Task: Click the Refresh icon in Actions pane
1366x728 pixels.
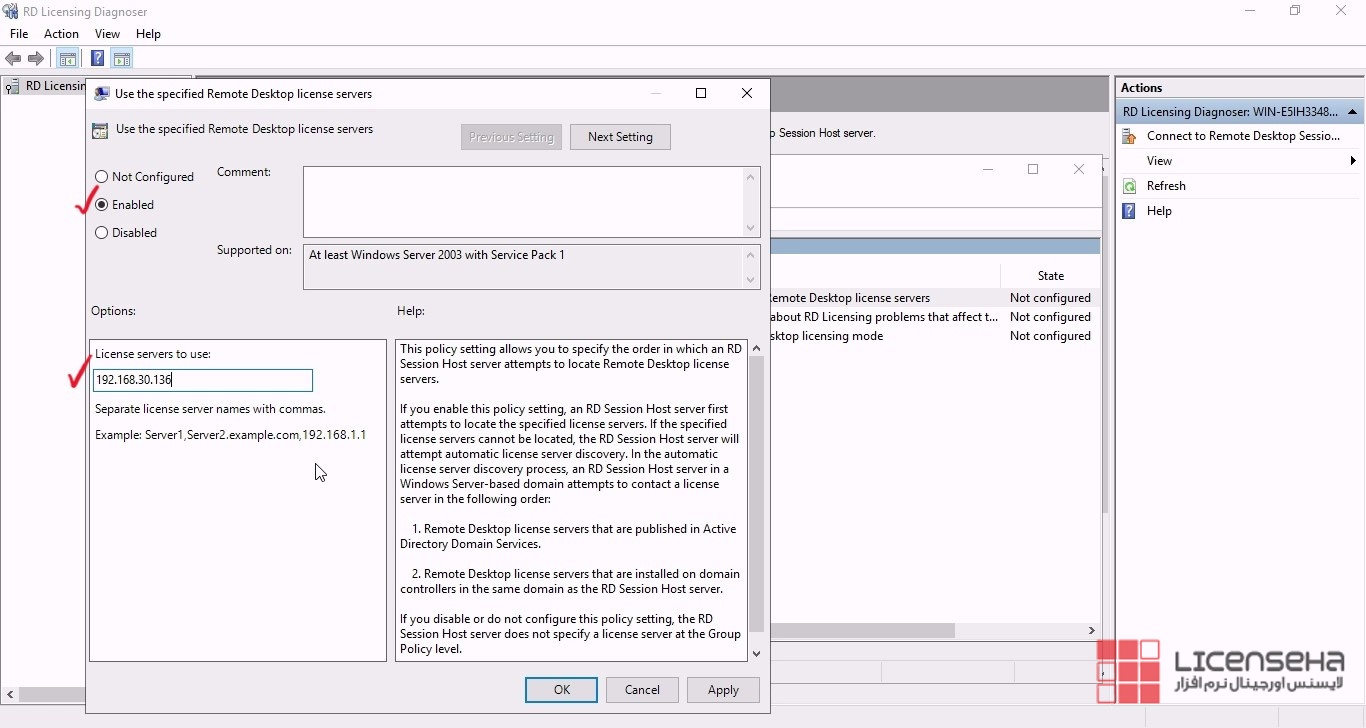Action: click(1130, 186)
